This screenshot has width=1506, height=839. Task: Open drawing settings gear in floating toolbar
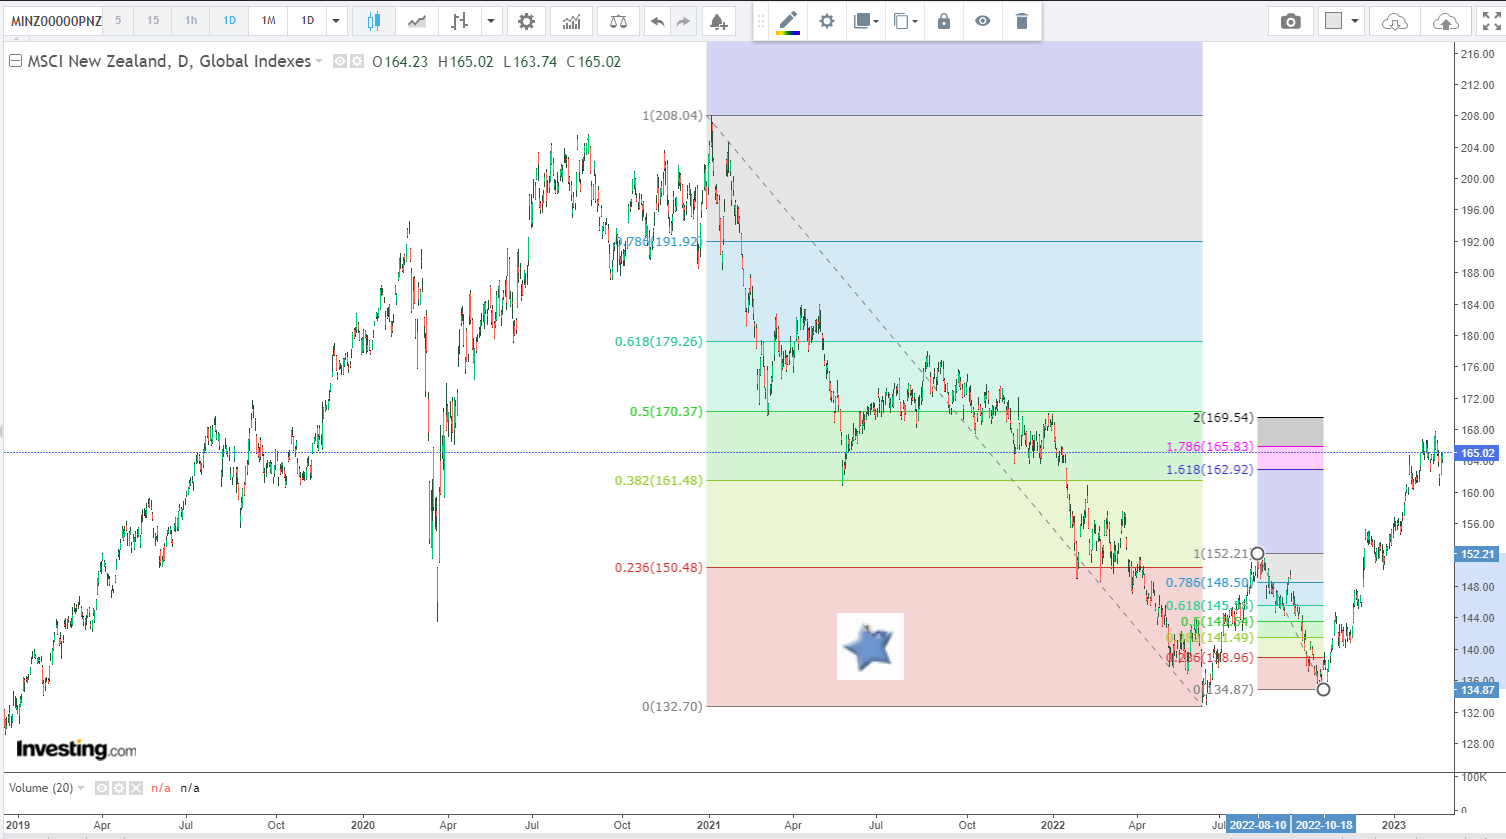pos(827,21)
